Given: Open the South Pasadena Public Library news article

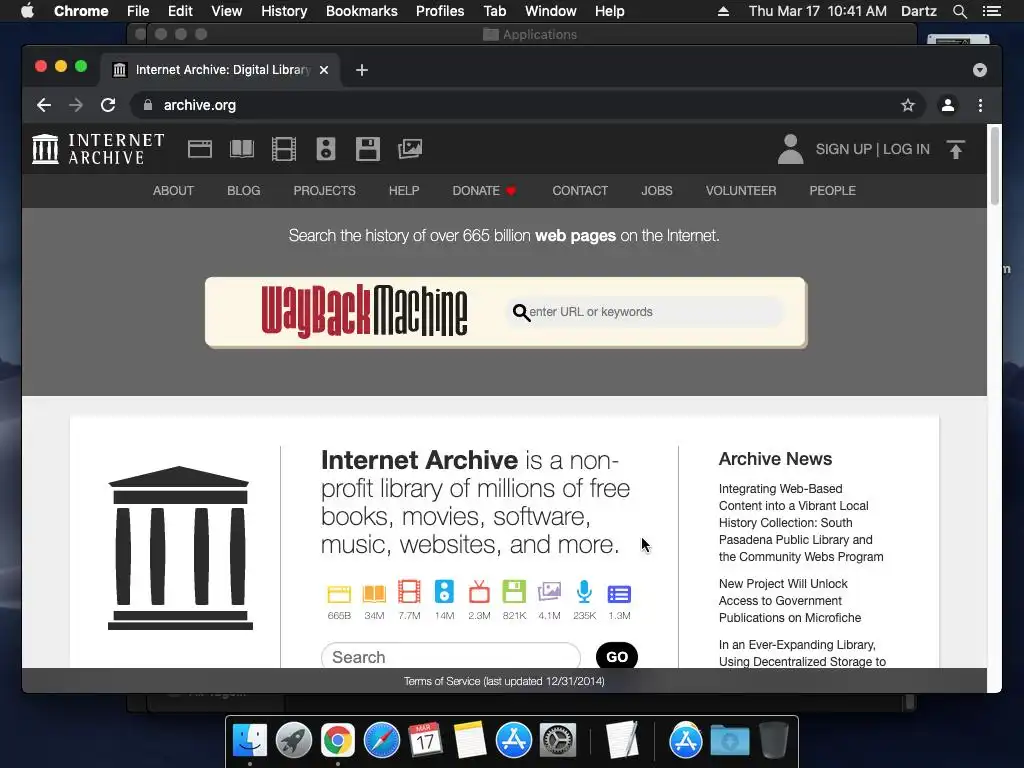Looking at the screenshot, I should coord(801,522).
